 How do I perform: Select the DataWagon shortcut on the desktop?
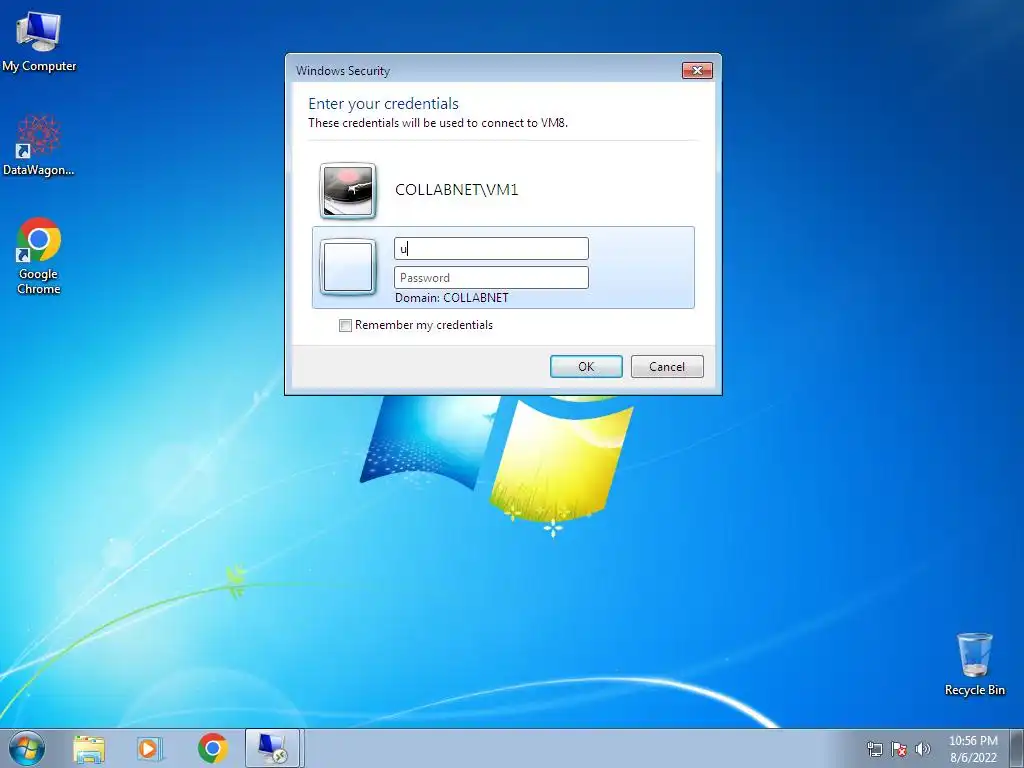[x=39, y=146]
